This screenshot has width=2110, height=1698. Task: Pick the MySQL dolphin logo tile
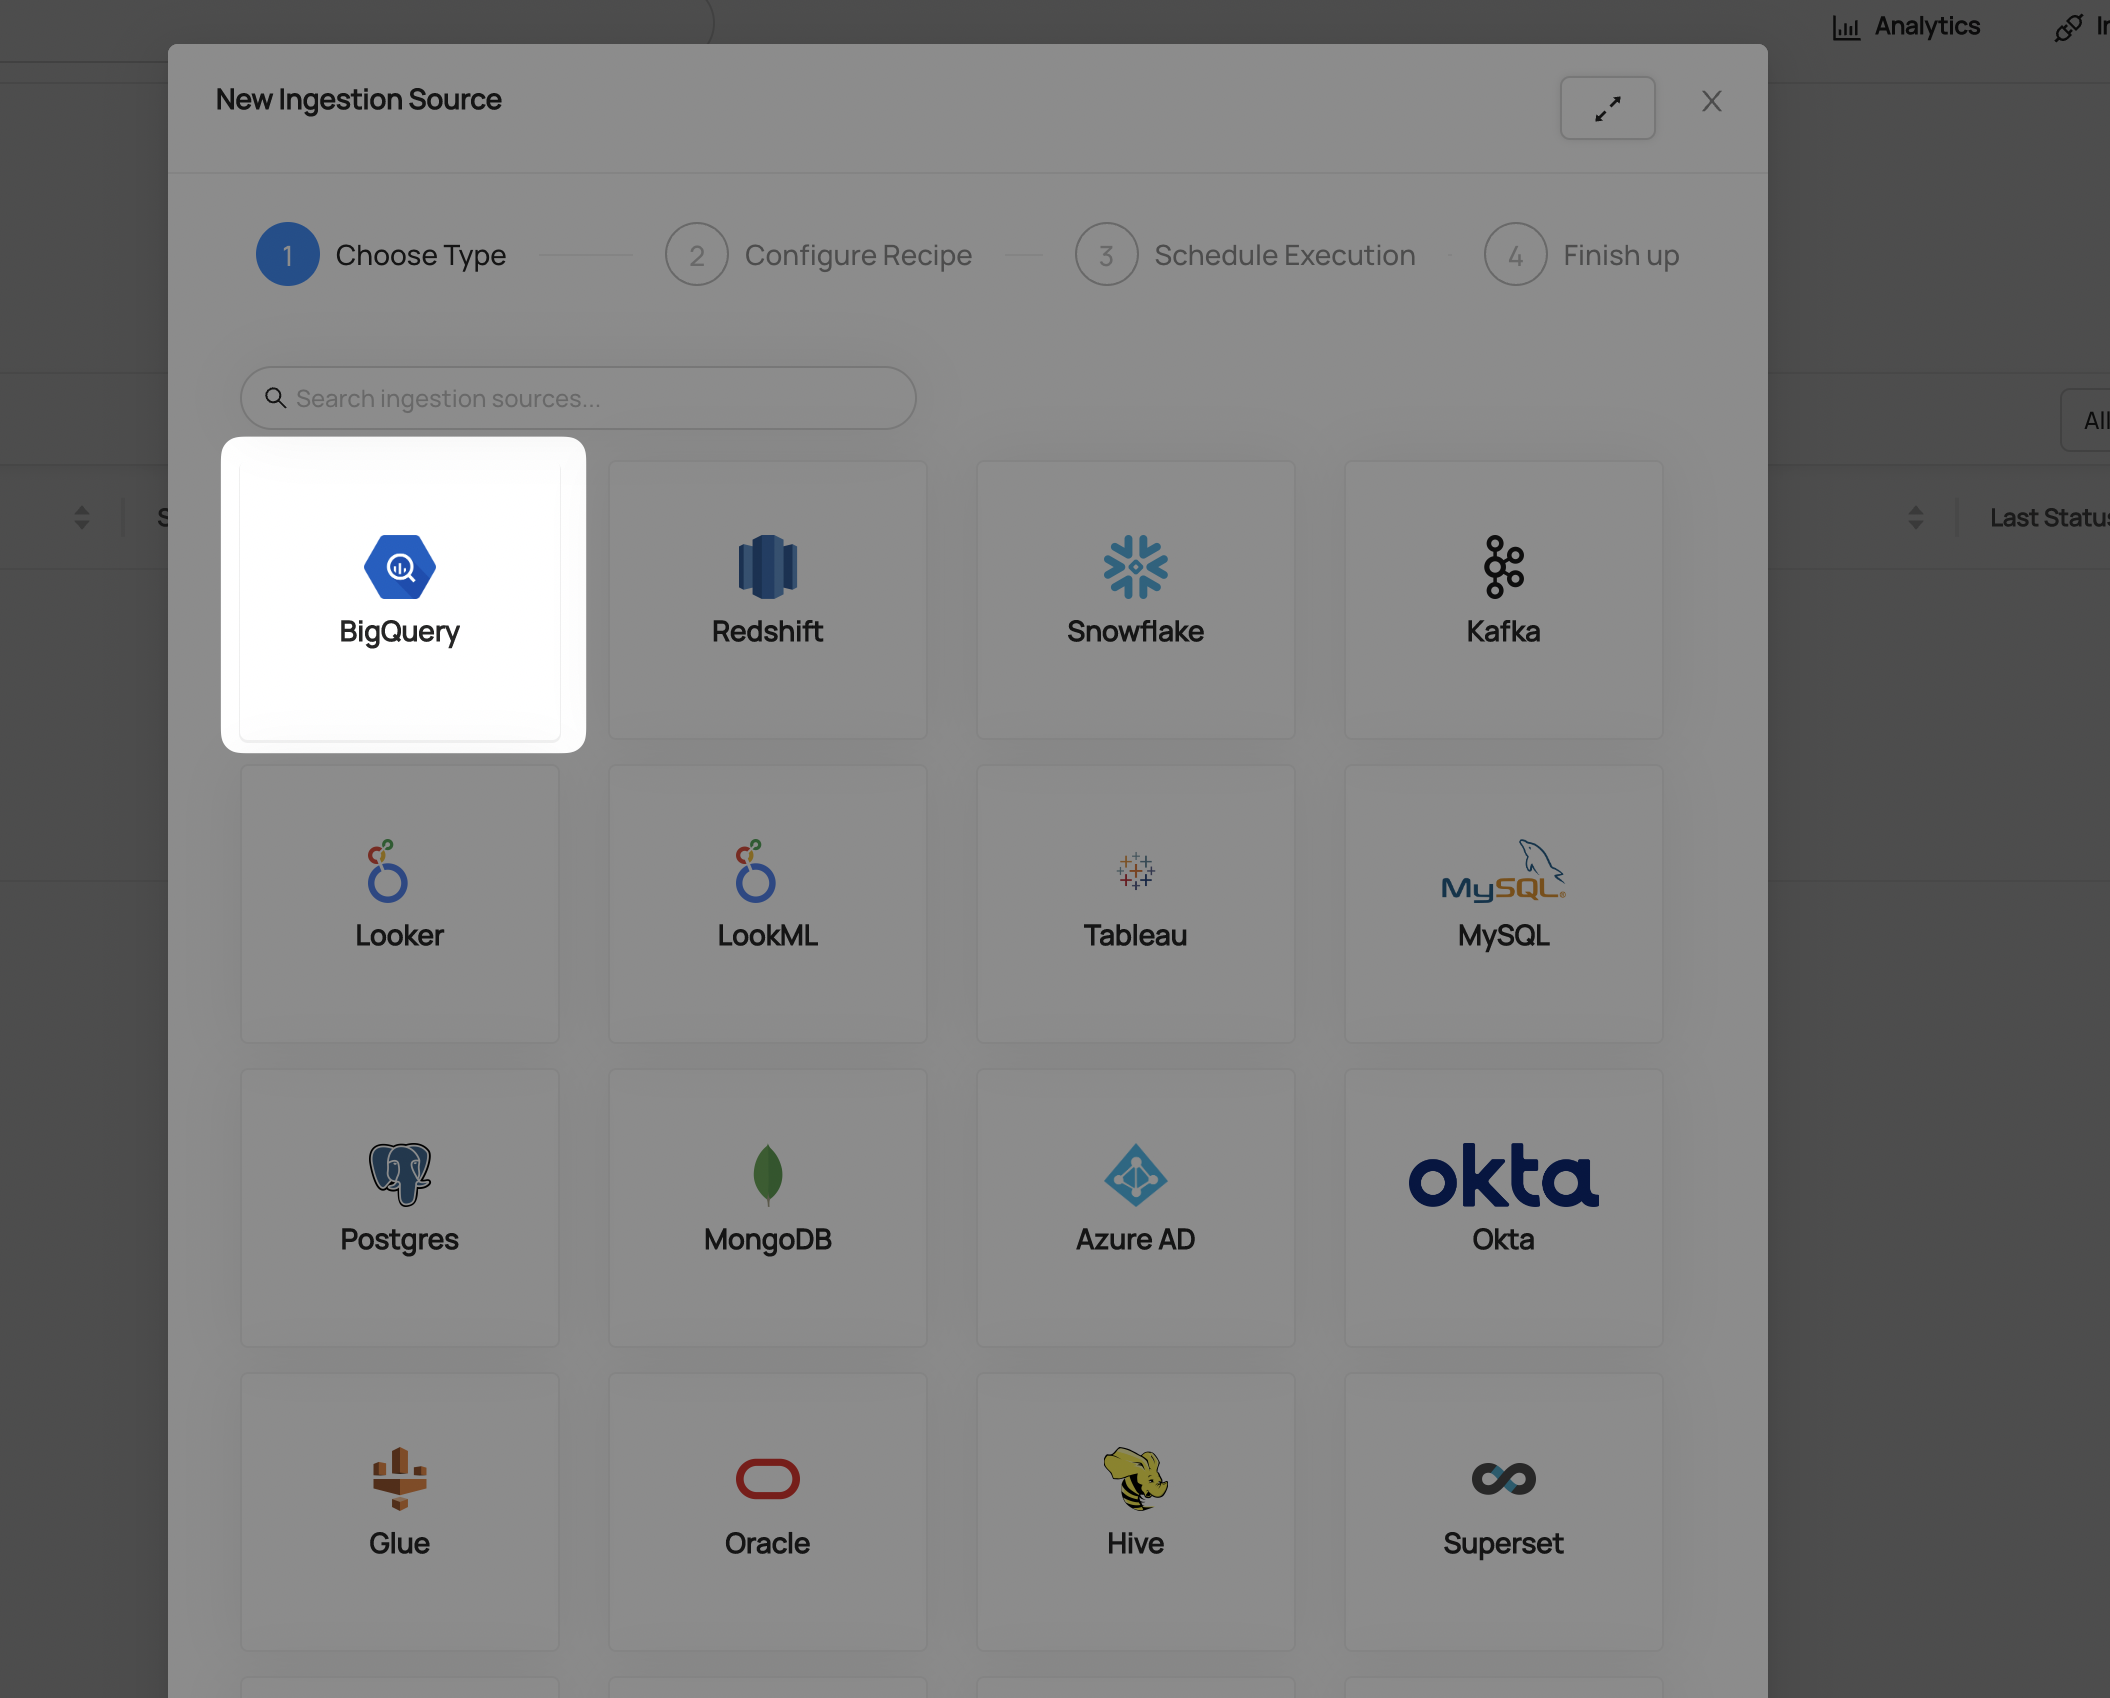click(1503, 873)
